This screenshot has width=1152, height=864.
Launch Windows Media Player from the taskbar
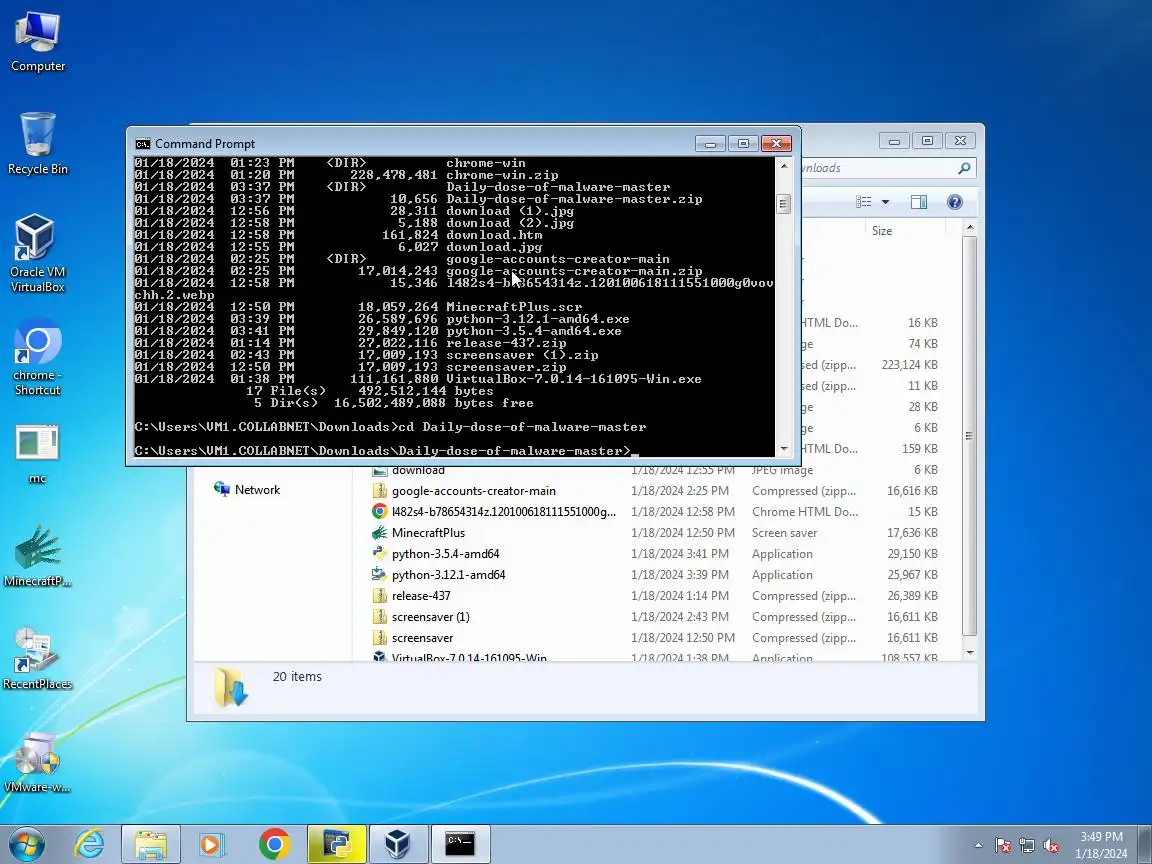[212, 844]
